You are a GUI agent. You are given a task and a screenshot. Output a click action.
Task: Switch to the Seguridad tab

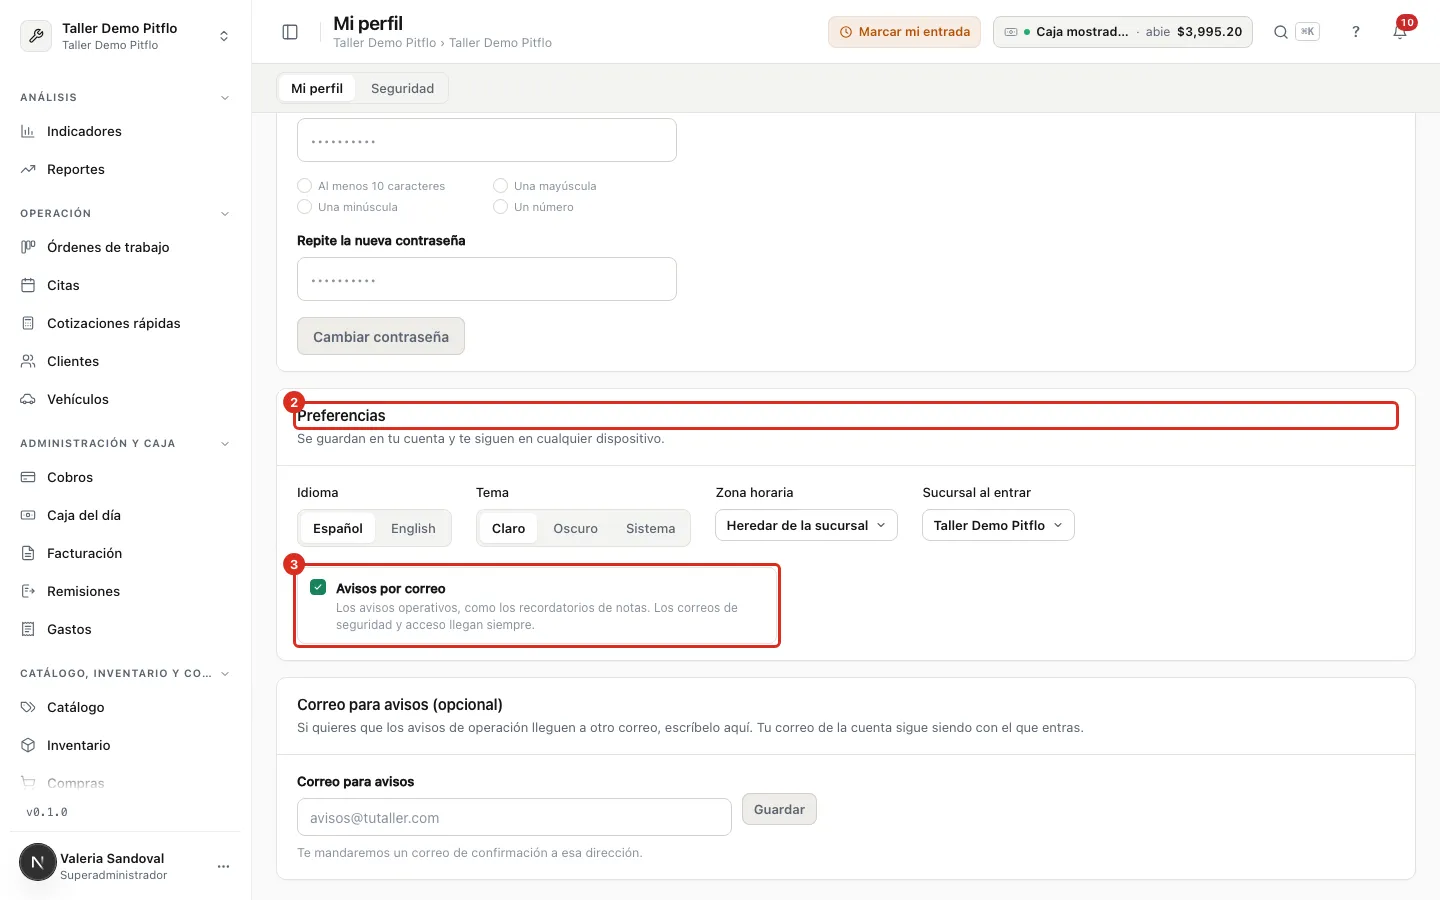402,88
